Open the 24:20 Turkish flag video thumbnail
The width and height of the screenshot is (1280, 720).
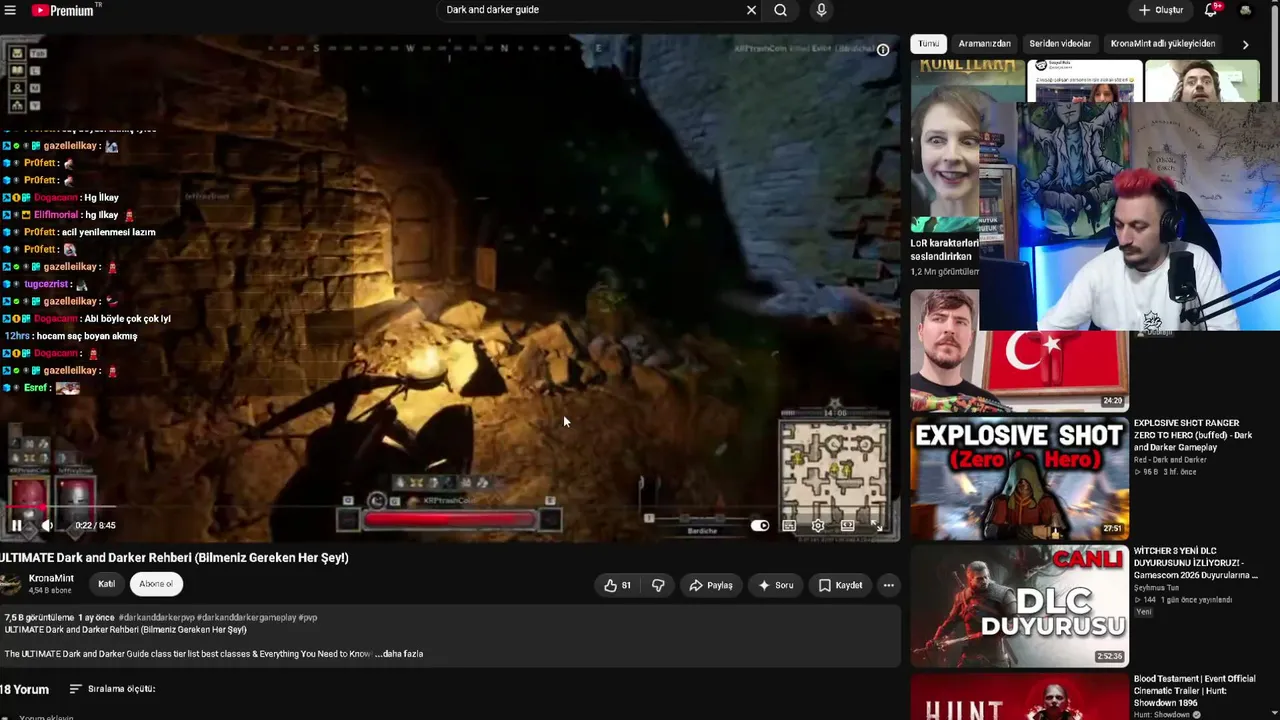[1019, 350]
